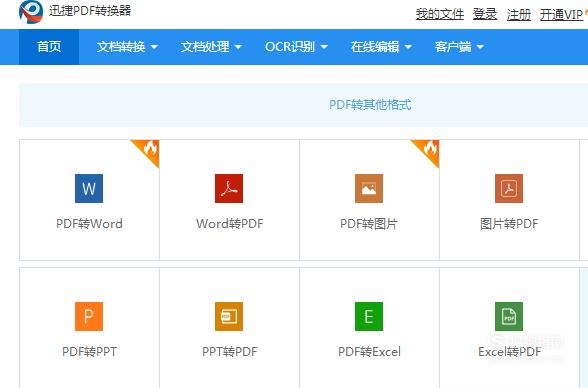Go to the 首页 tab

tap(49, 47)
